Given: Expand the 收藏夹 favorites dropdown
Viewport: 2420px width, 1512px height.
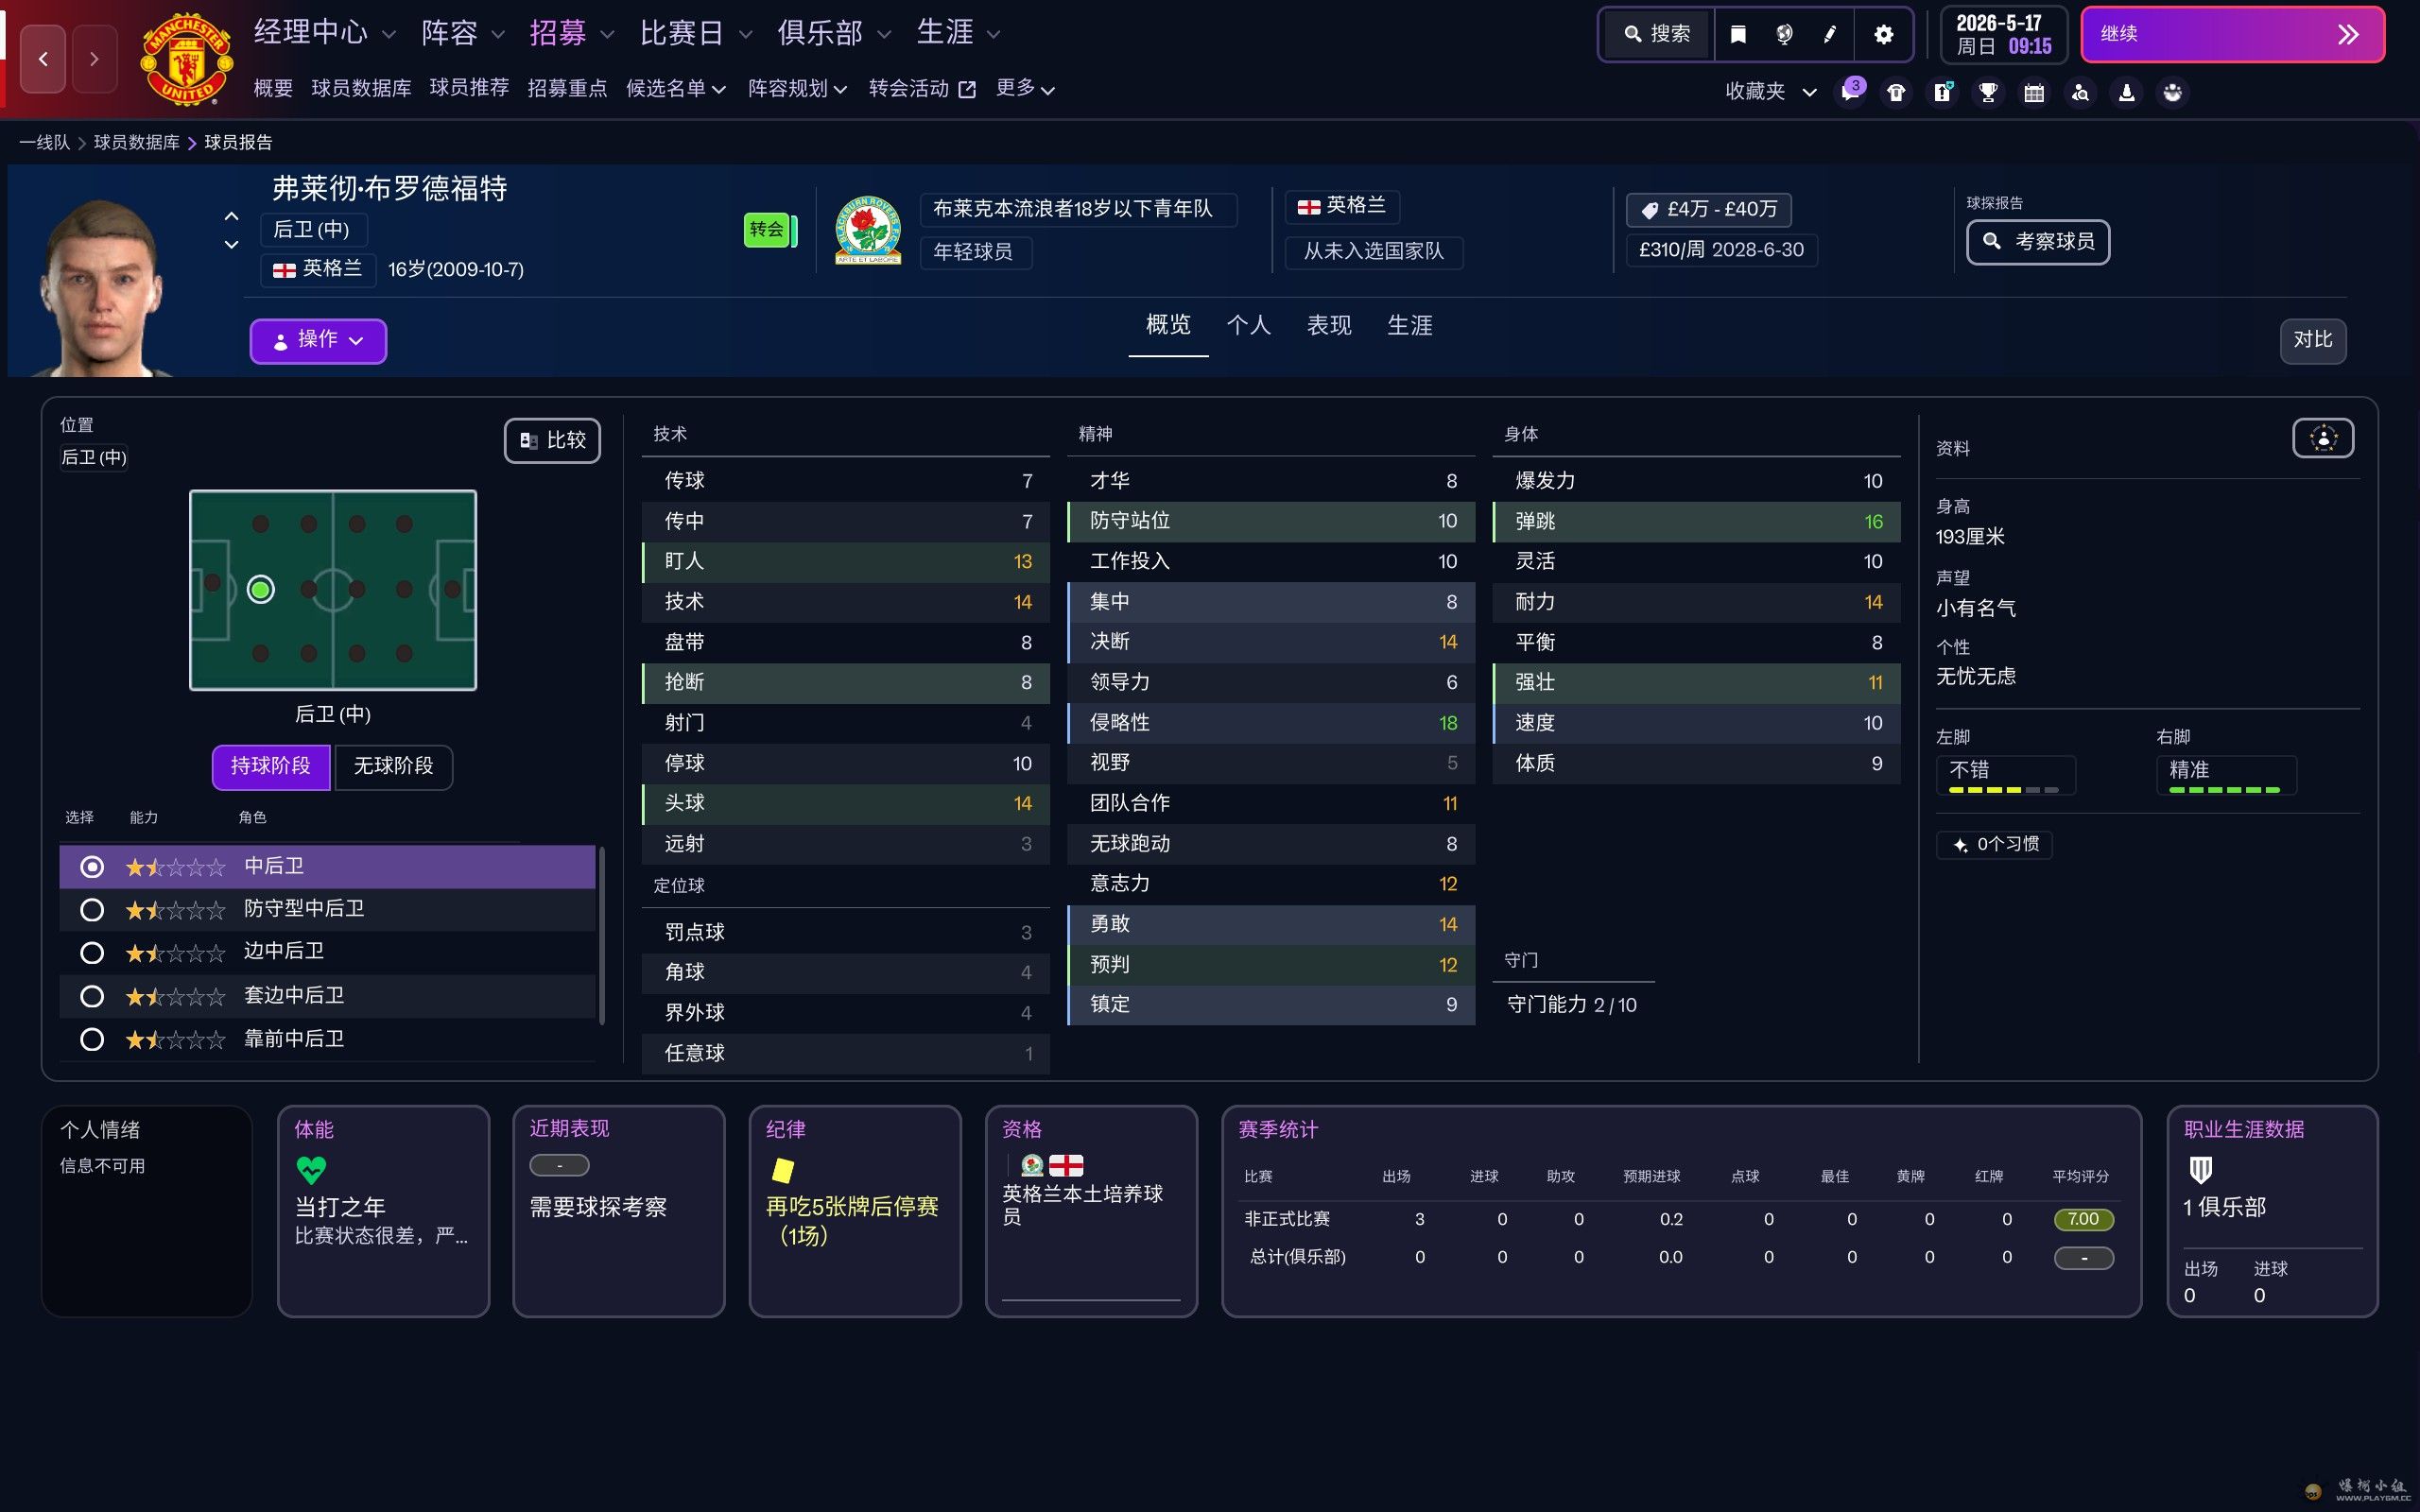Looking at the screenshot, I should [1770, 92].
